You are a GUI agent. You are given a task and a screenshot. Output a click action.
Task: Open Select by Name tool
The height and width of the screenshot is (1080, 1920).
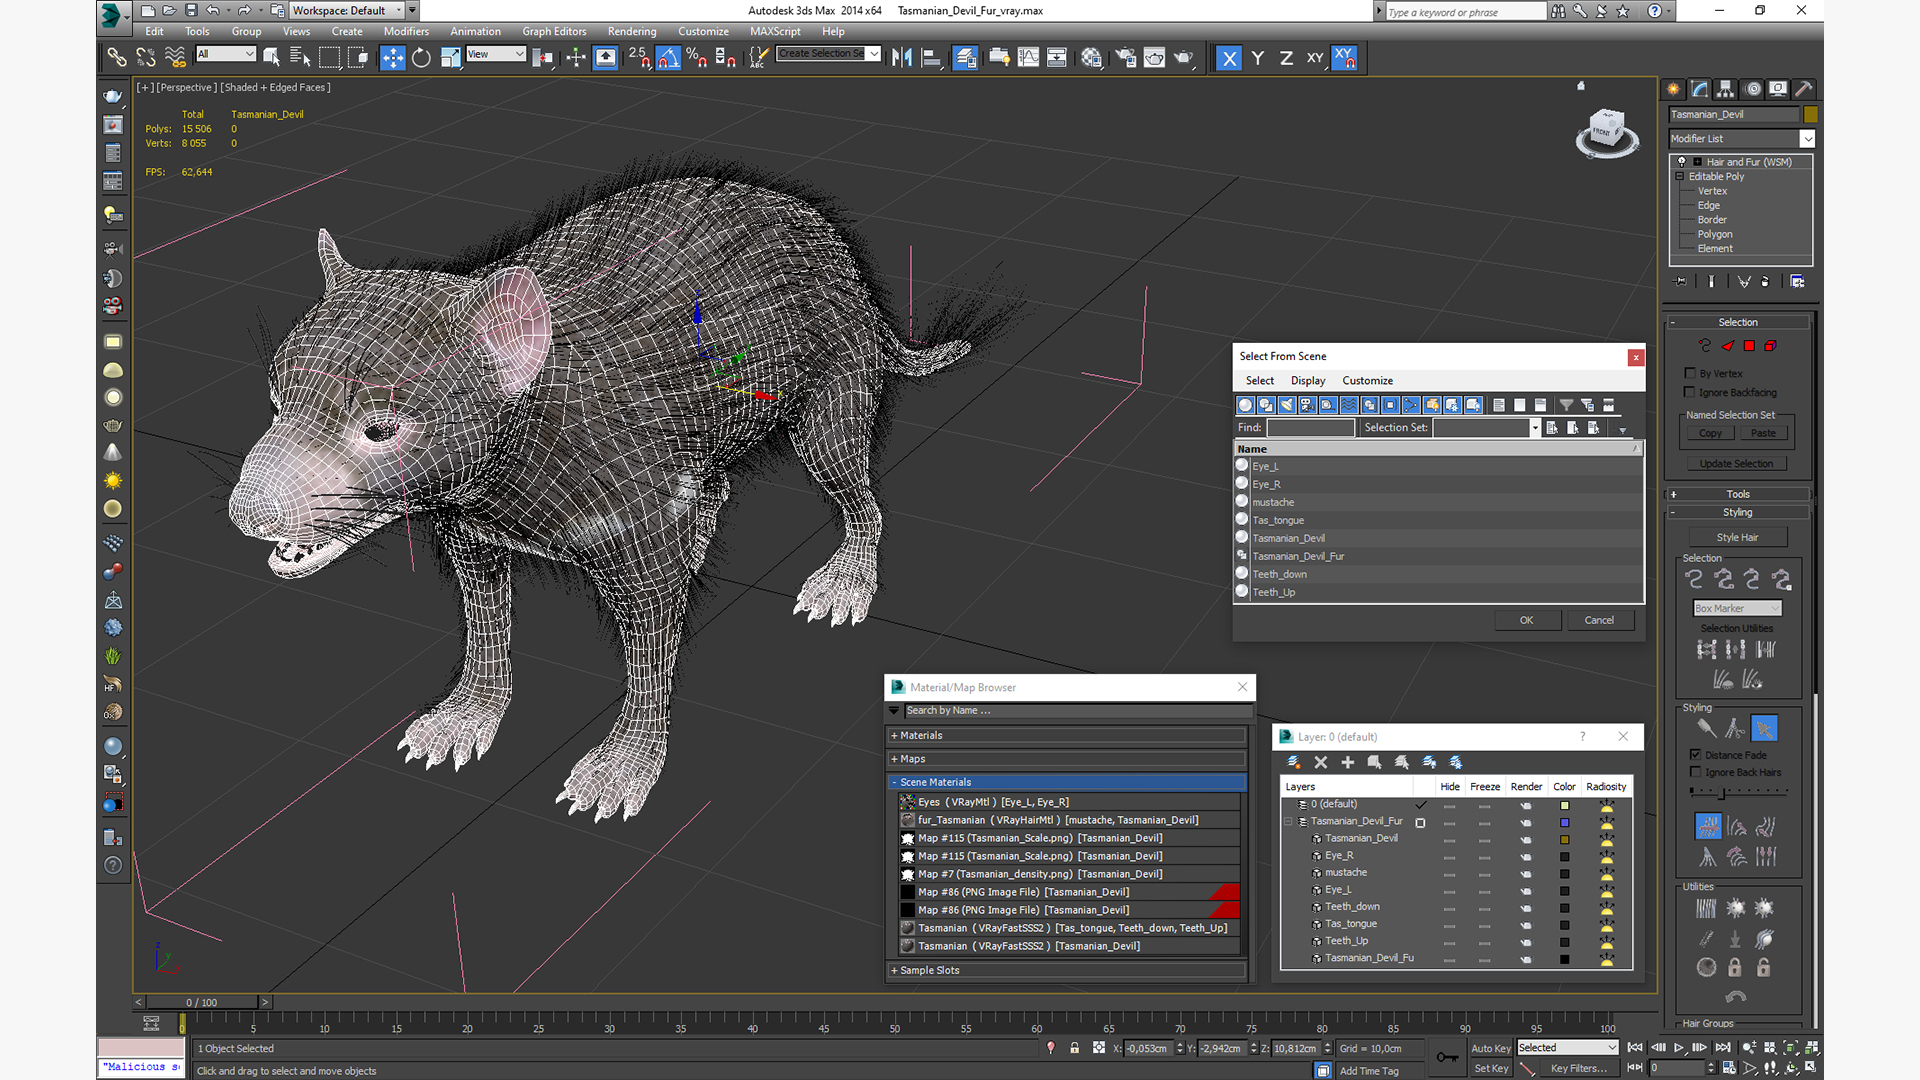coord(299,58)
